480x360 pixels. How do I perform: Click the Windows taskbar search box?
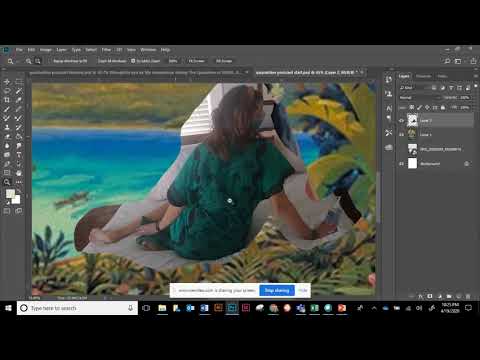pyautogui.click(x=77, y=308)
